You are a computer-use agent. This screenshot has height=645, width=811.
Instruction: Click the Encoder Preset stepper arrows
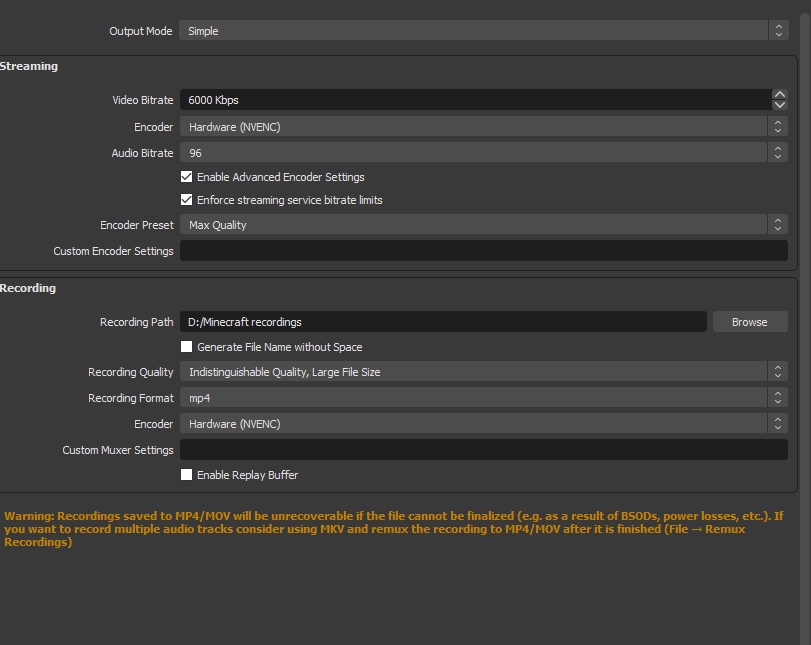(x=778, y=224)
